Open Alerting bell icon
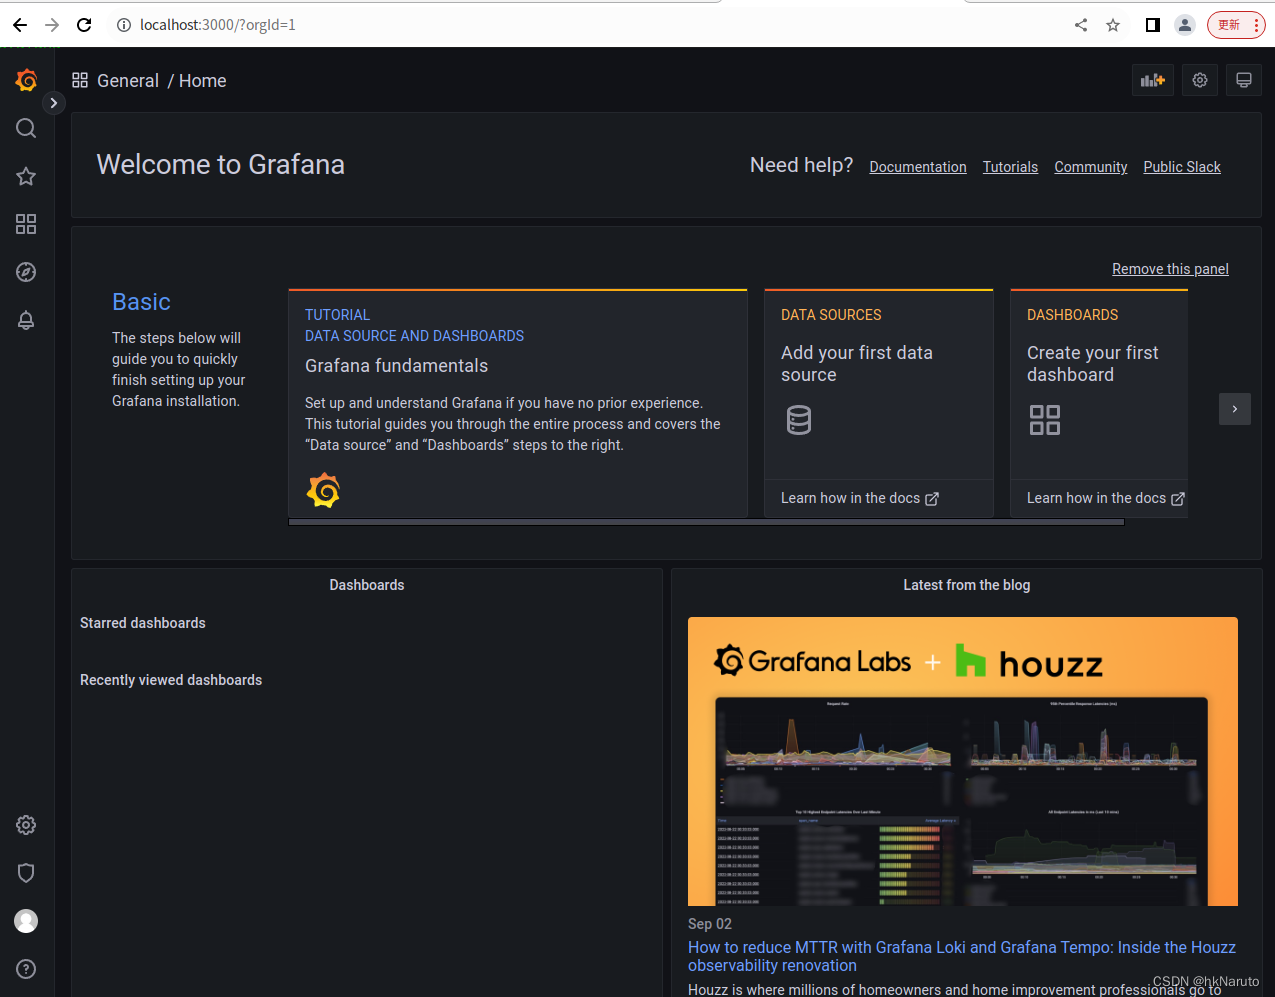Viewport: 1275px width, 997px height. (26, 320)
